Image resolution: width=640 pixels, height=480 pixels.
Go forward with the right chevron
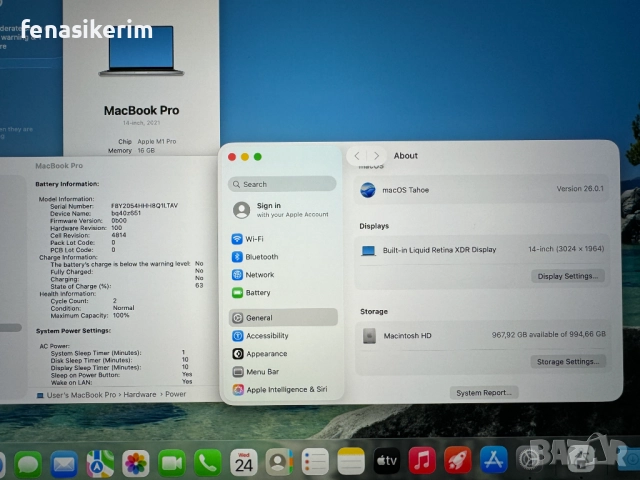(376, 156)
